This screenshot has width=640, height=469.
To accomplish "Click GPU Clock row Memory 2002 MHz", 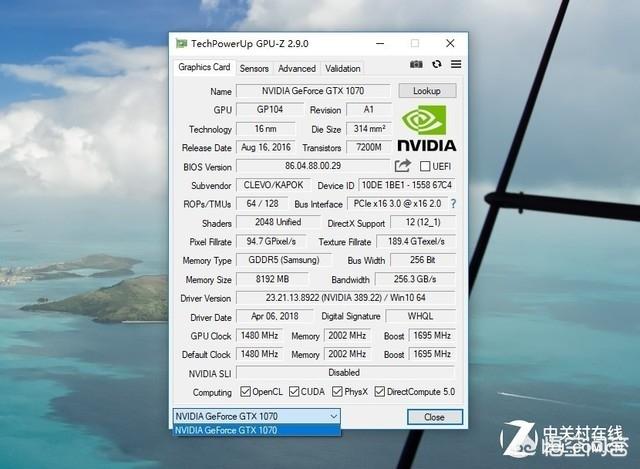I will click(347, 336).
